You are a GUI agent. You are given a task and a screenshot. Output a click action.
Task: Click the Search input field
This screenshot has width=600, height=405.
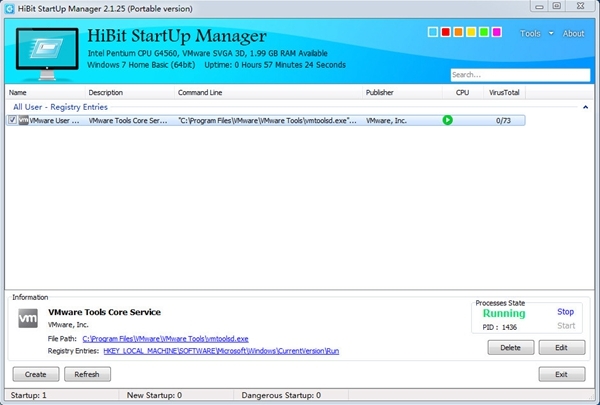(x=520, y=75)
